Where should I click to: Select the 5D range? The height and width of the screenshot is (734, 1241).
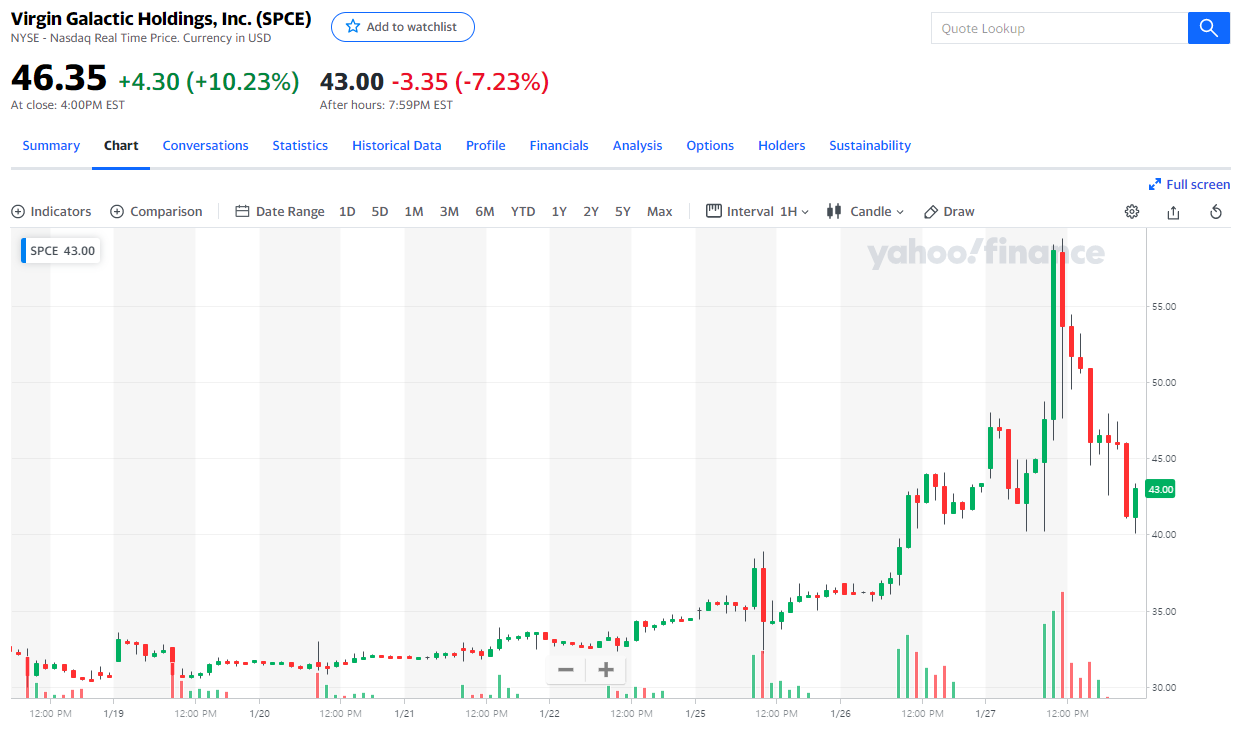(x=380, y=212)
